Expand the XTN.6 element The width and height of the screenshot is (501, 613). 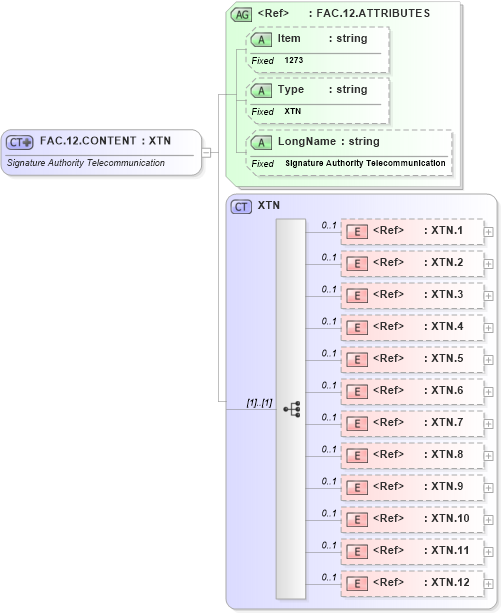488,392
